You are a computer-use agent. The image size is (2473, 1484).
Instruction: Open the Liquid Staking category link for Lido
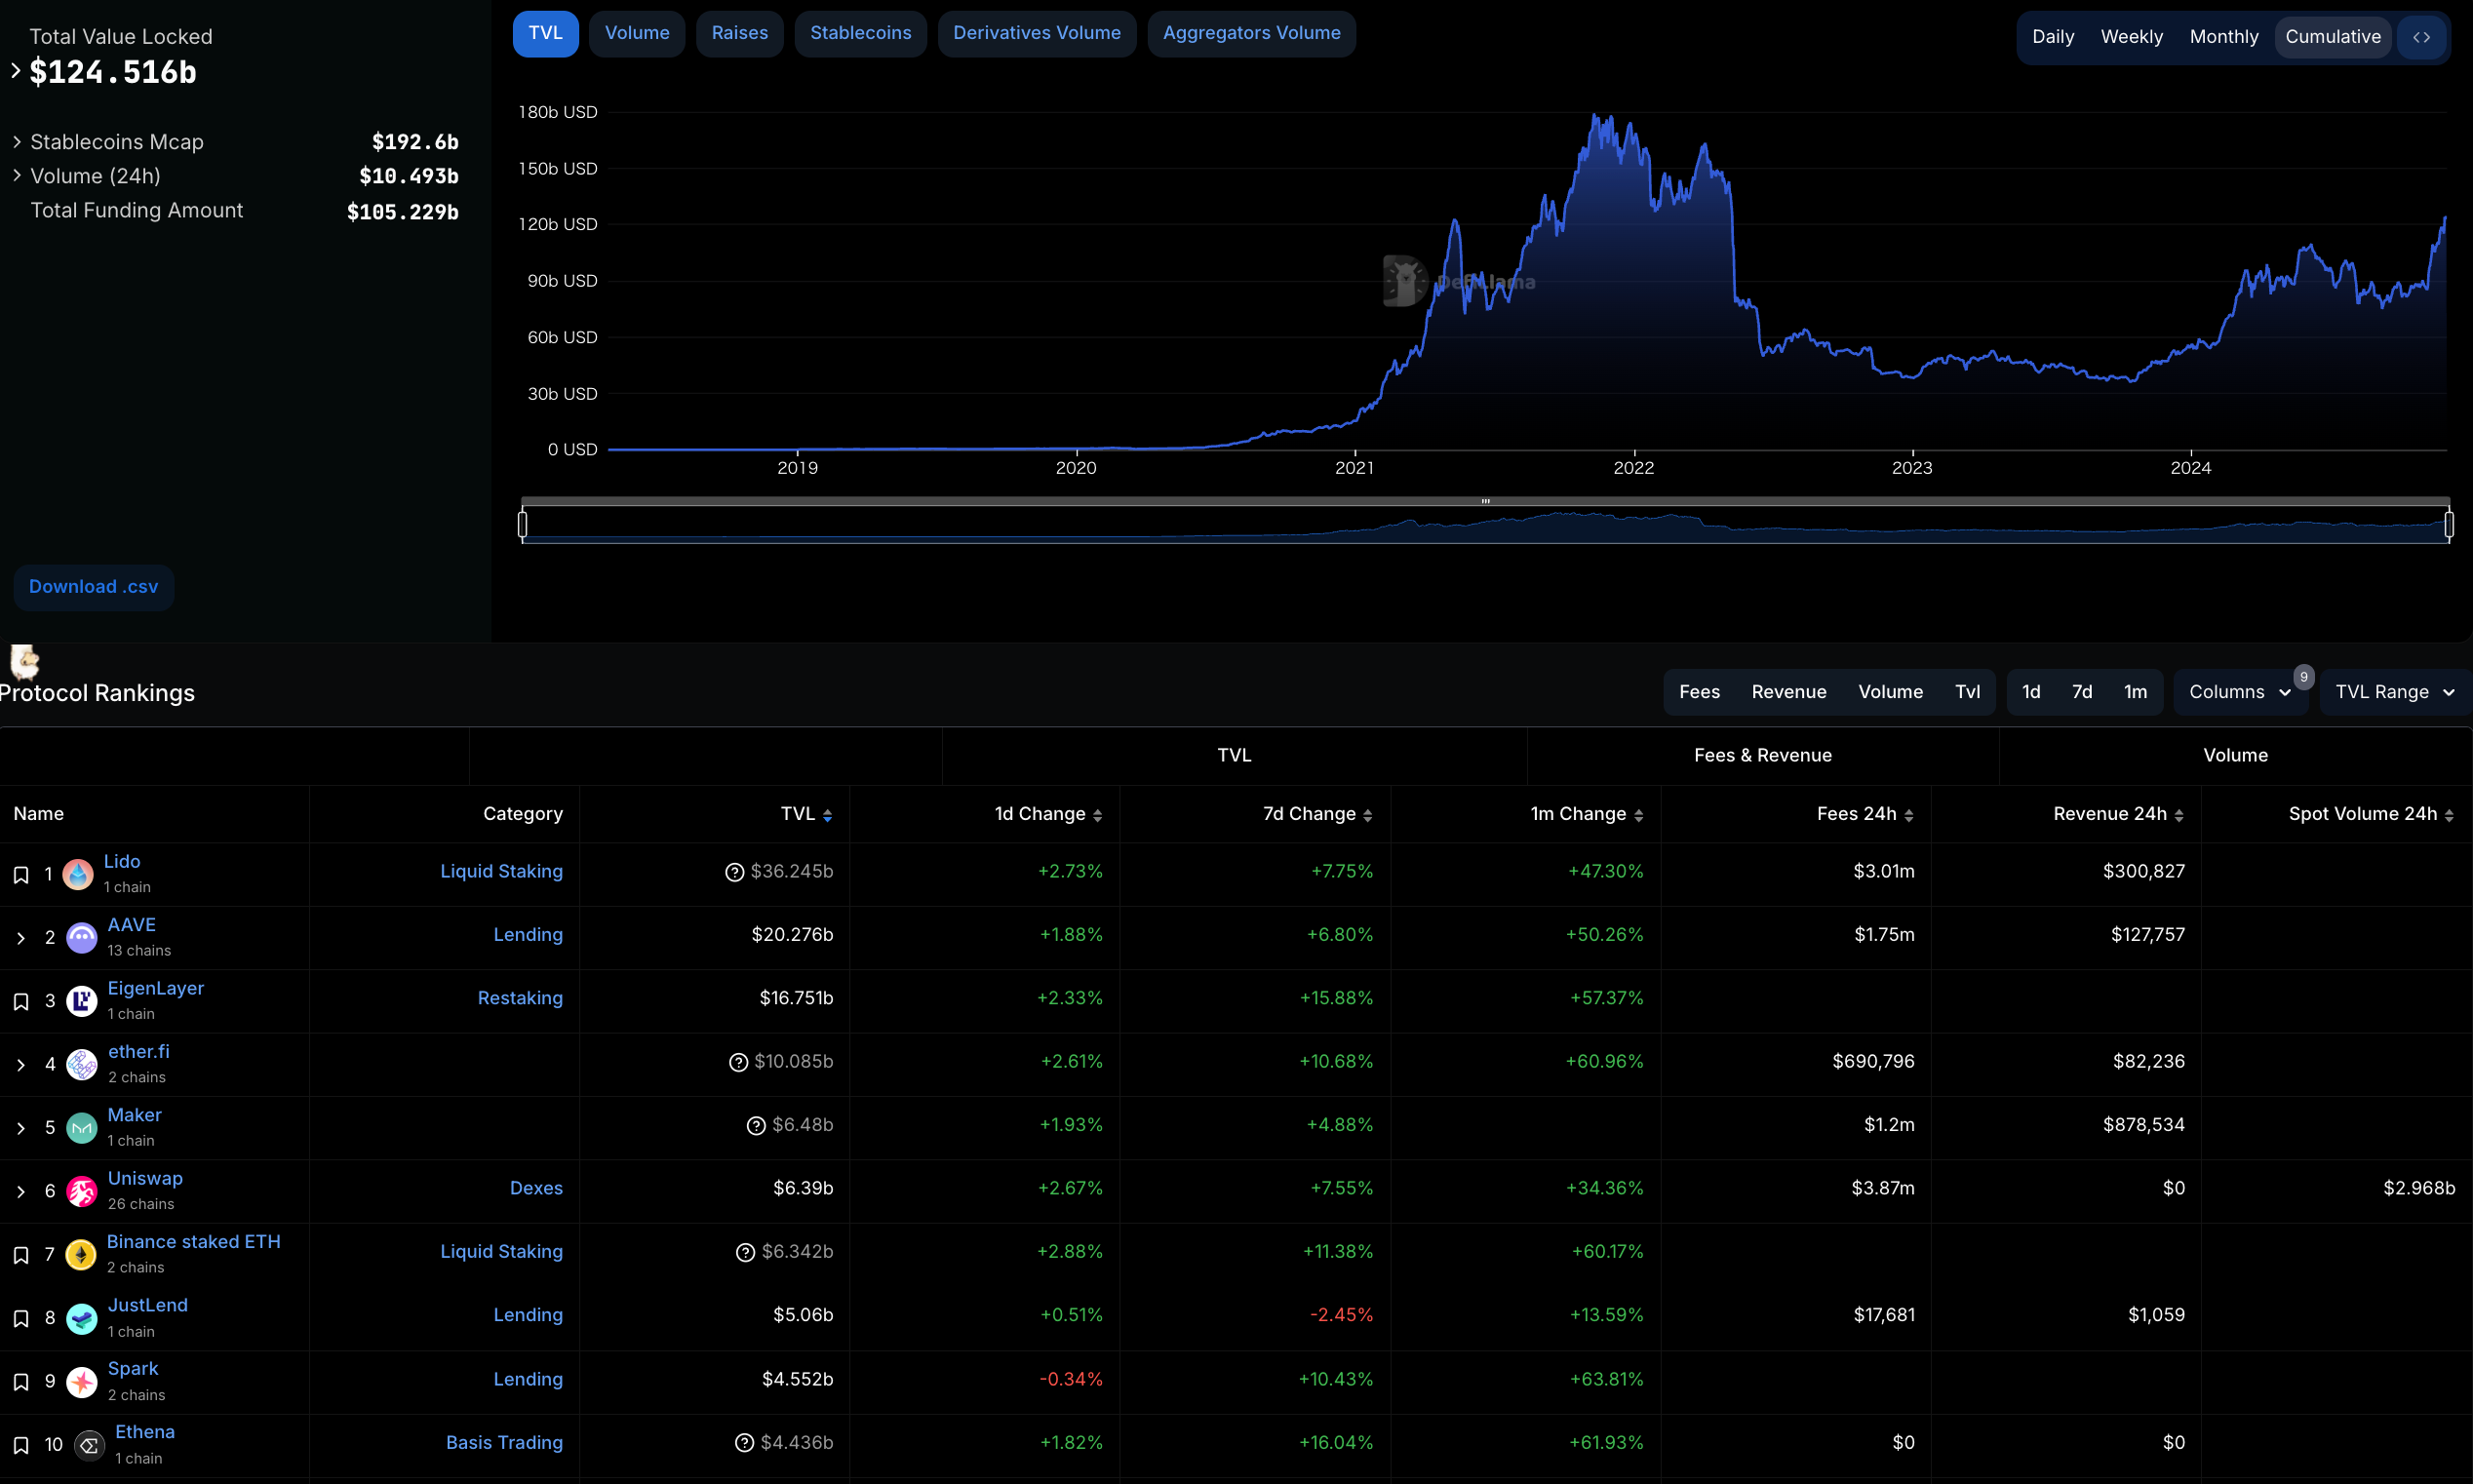[x=501, y=871]
